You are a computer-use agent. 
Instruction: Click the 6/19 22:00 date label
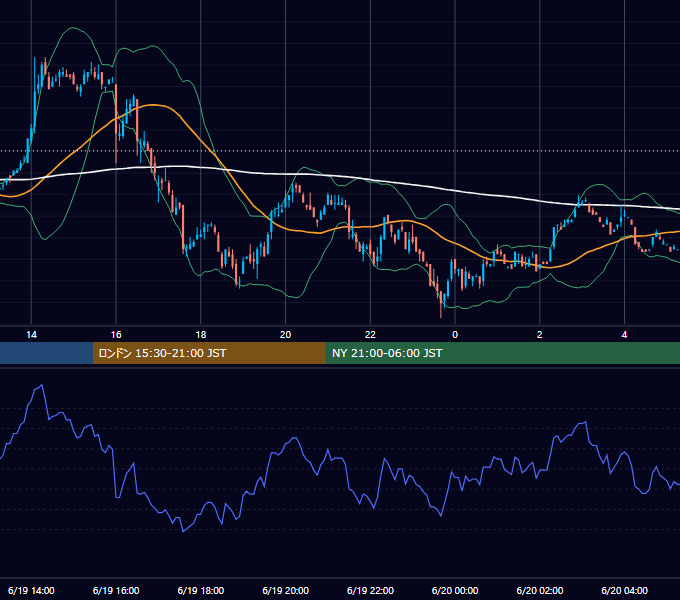[x=370, y=590]
